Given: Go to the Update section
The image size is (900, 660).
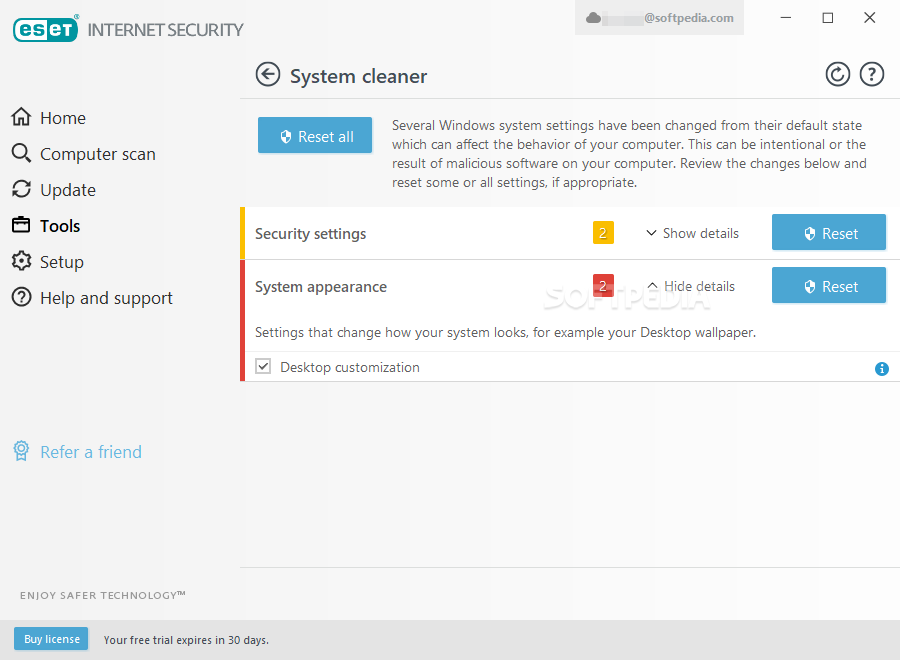Looking at the screenshot, I should [x=54, y=190].
